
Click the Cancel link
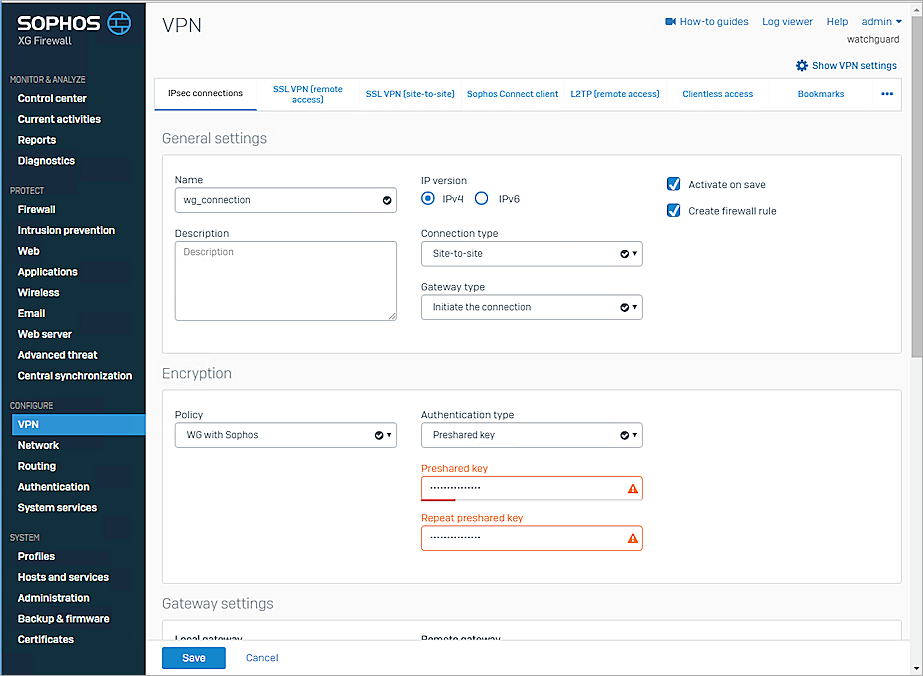coord(262,658)
